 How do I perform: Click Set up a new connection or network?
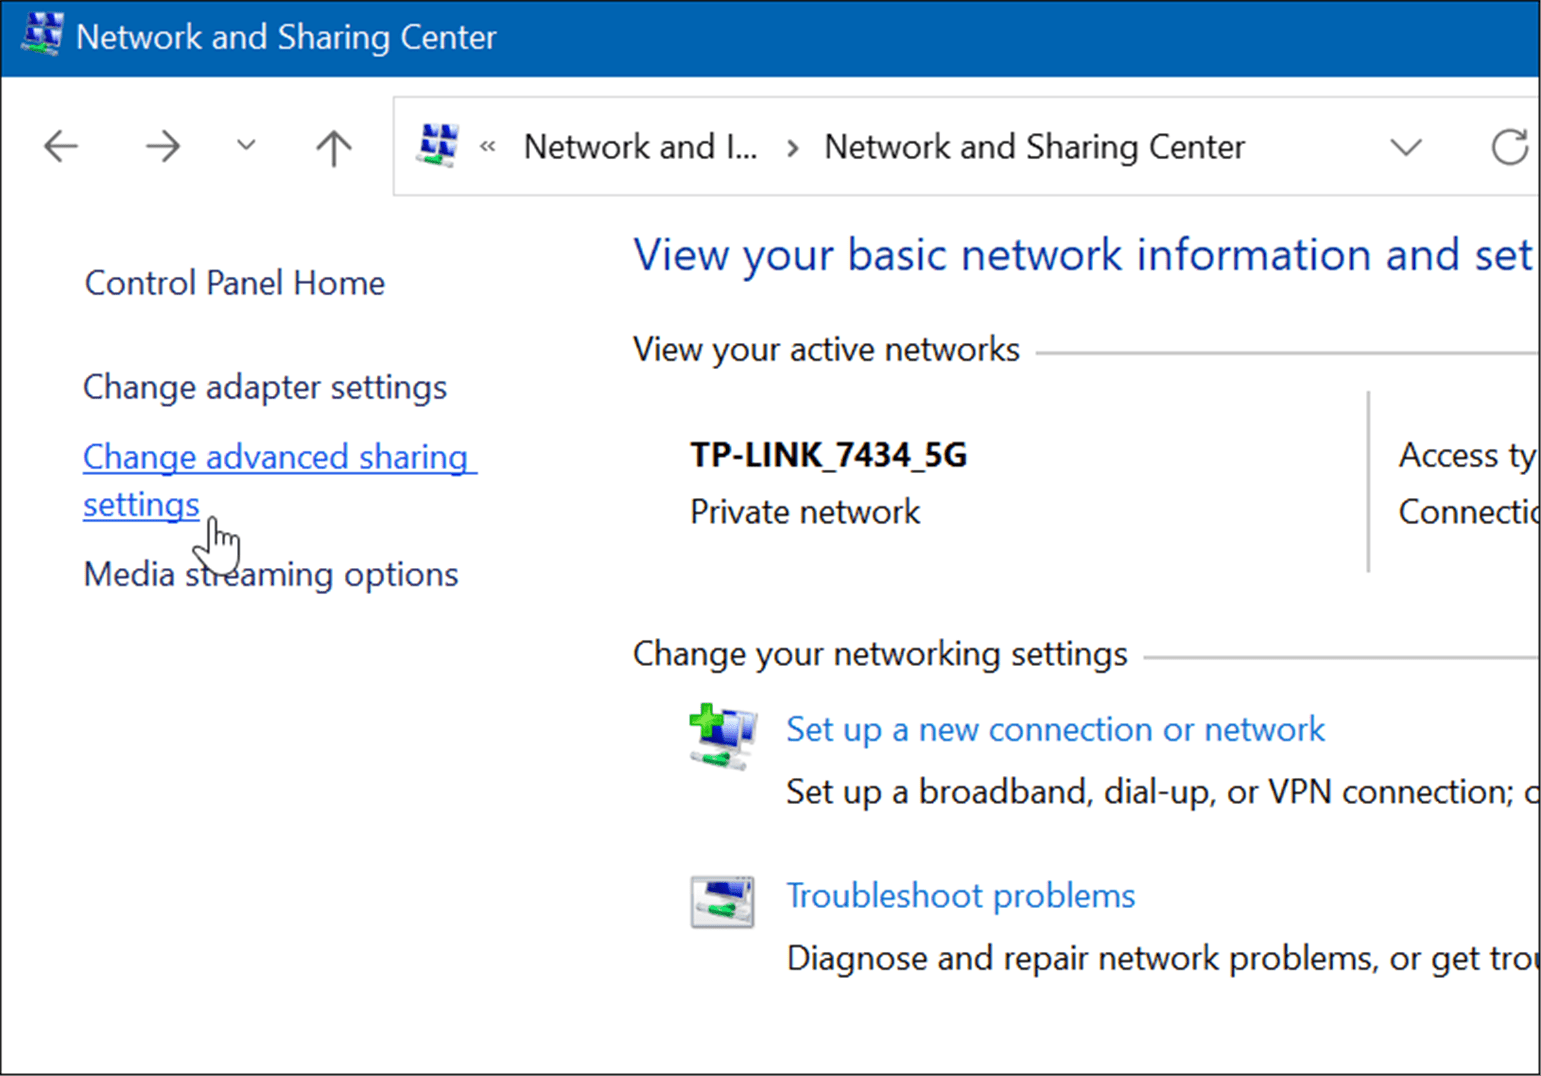point(1055,729)
